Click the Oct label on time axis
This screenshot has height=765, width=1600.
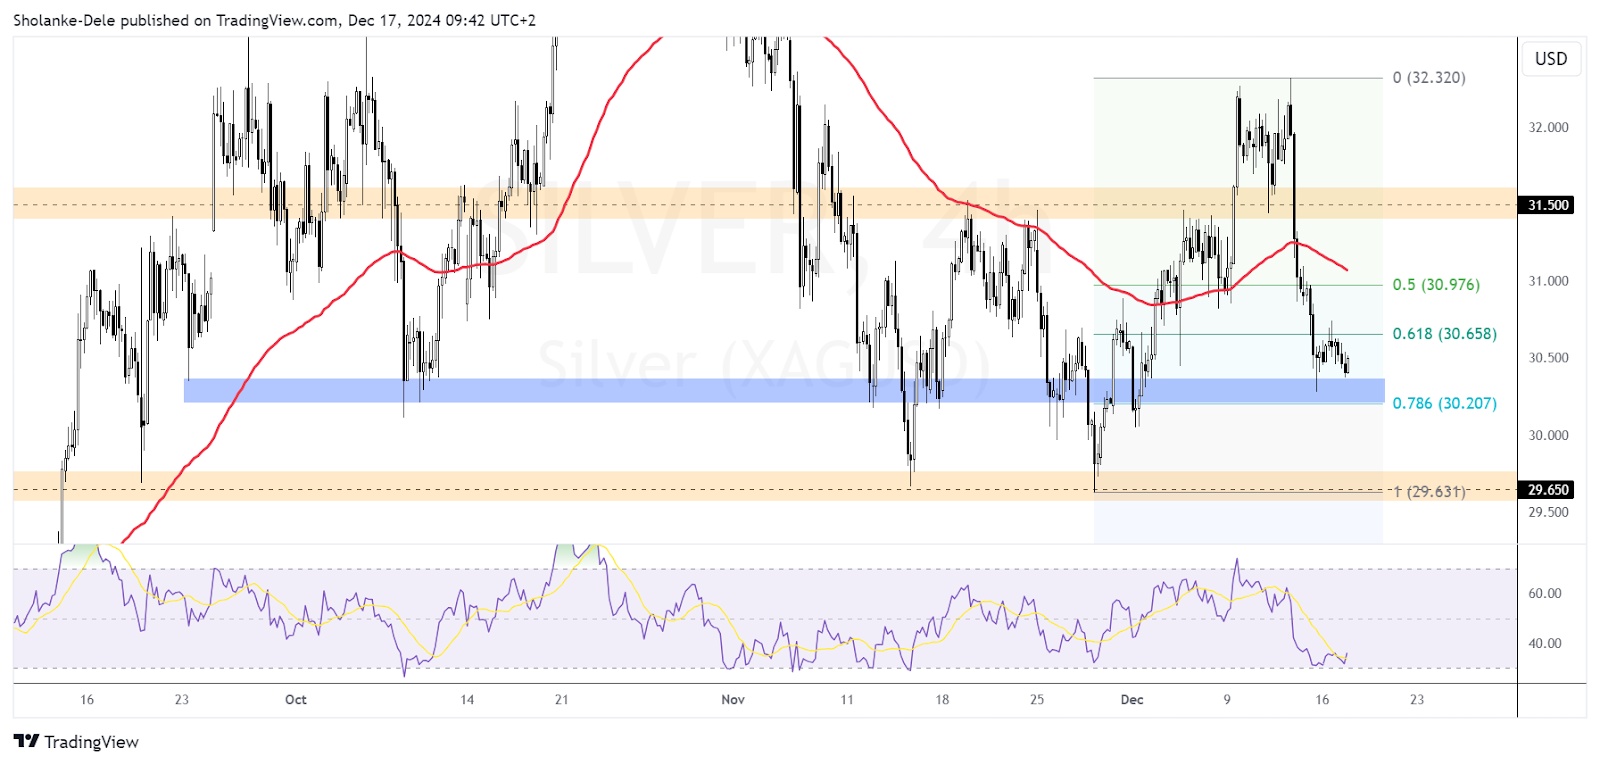click(296, 700)
